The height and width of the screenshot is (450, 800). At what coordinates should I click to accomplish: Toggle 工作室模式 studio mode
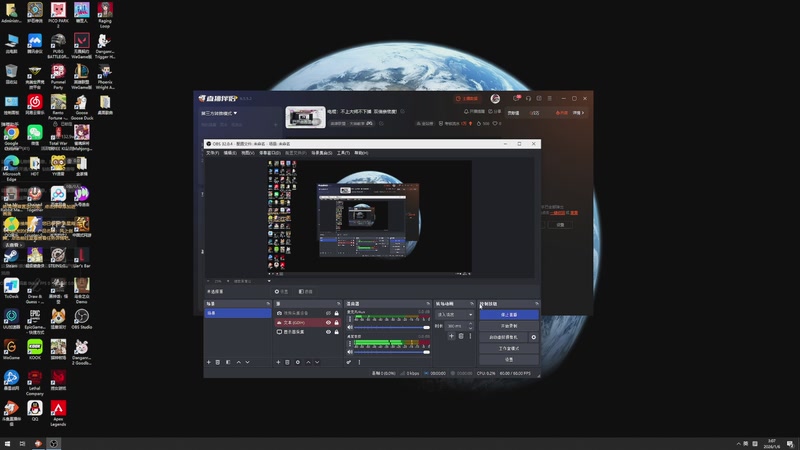pyautogui.click(x=509, y=348)
